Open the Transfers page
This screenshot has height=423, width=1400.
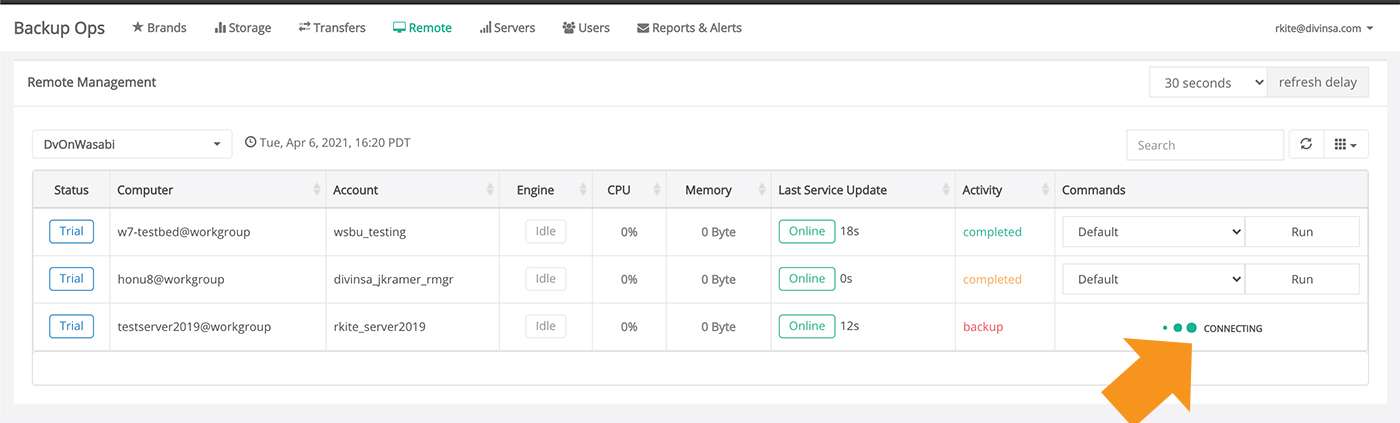coord(332,28)
